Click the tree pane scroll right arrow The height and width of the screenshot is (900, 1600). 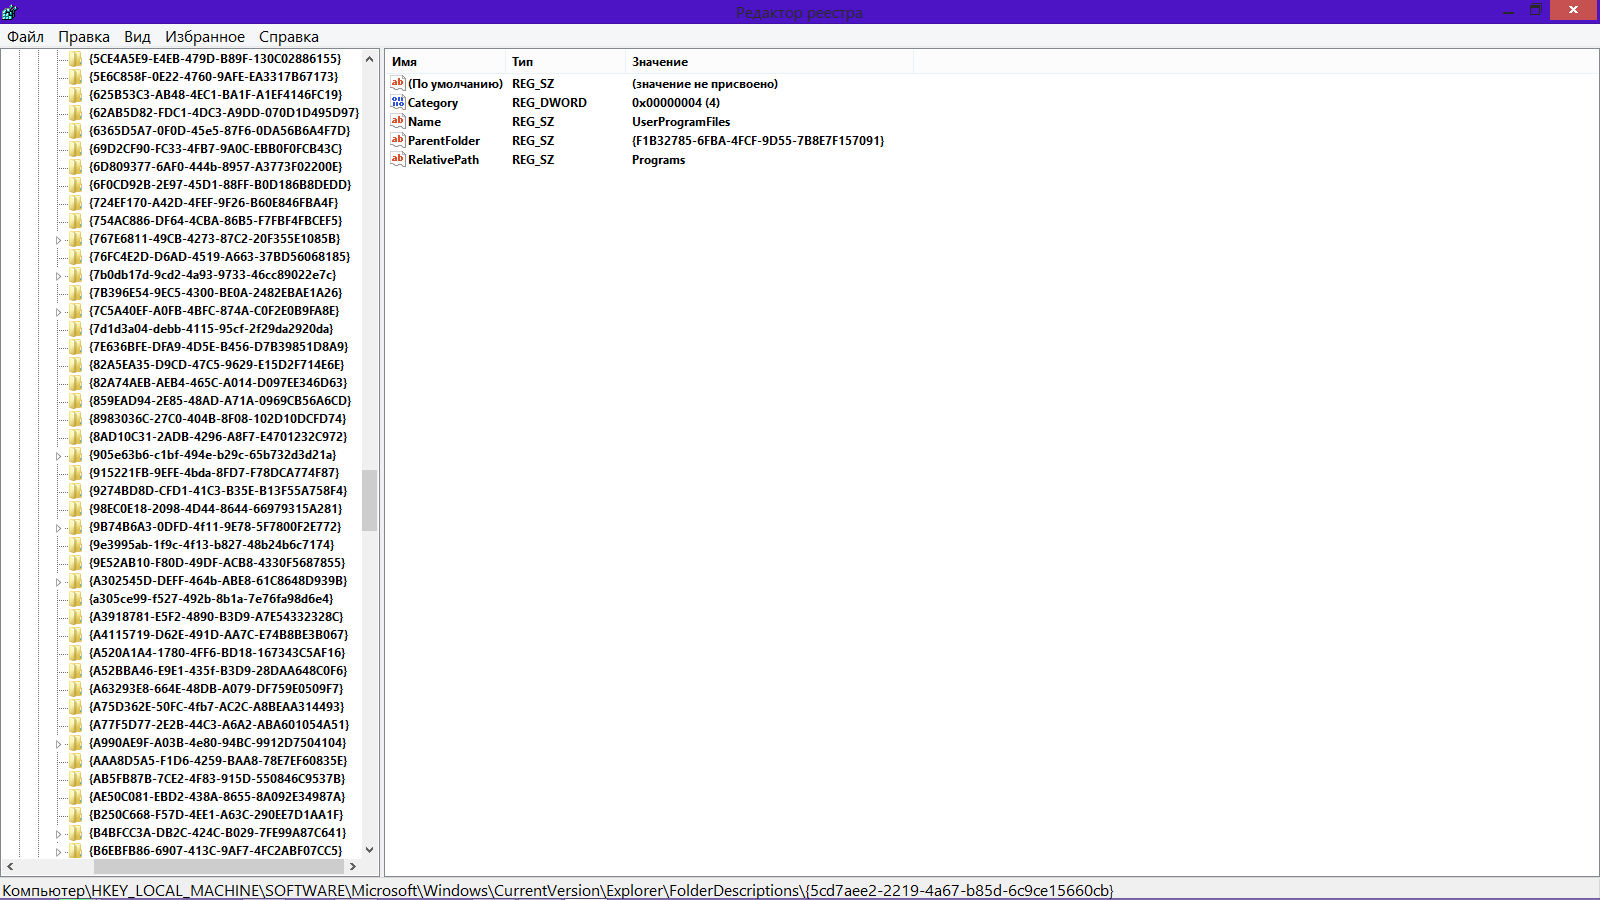click(x=352, y=866)
